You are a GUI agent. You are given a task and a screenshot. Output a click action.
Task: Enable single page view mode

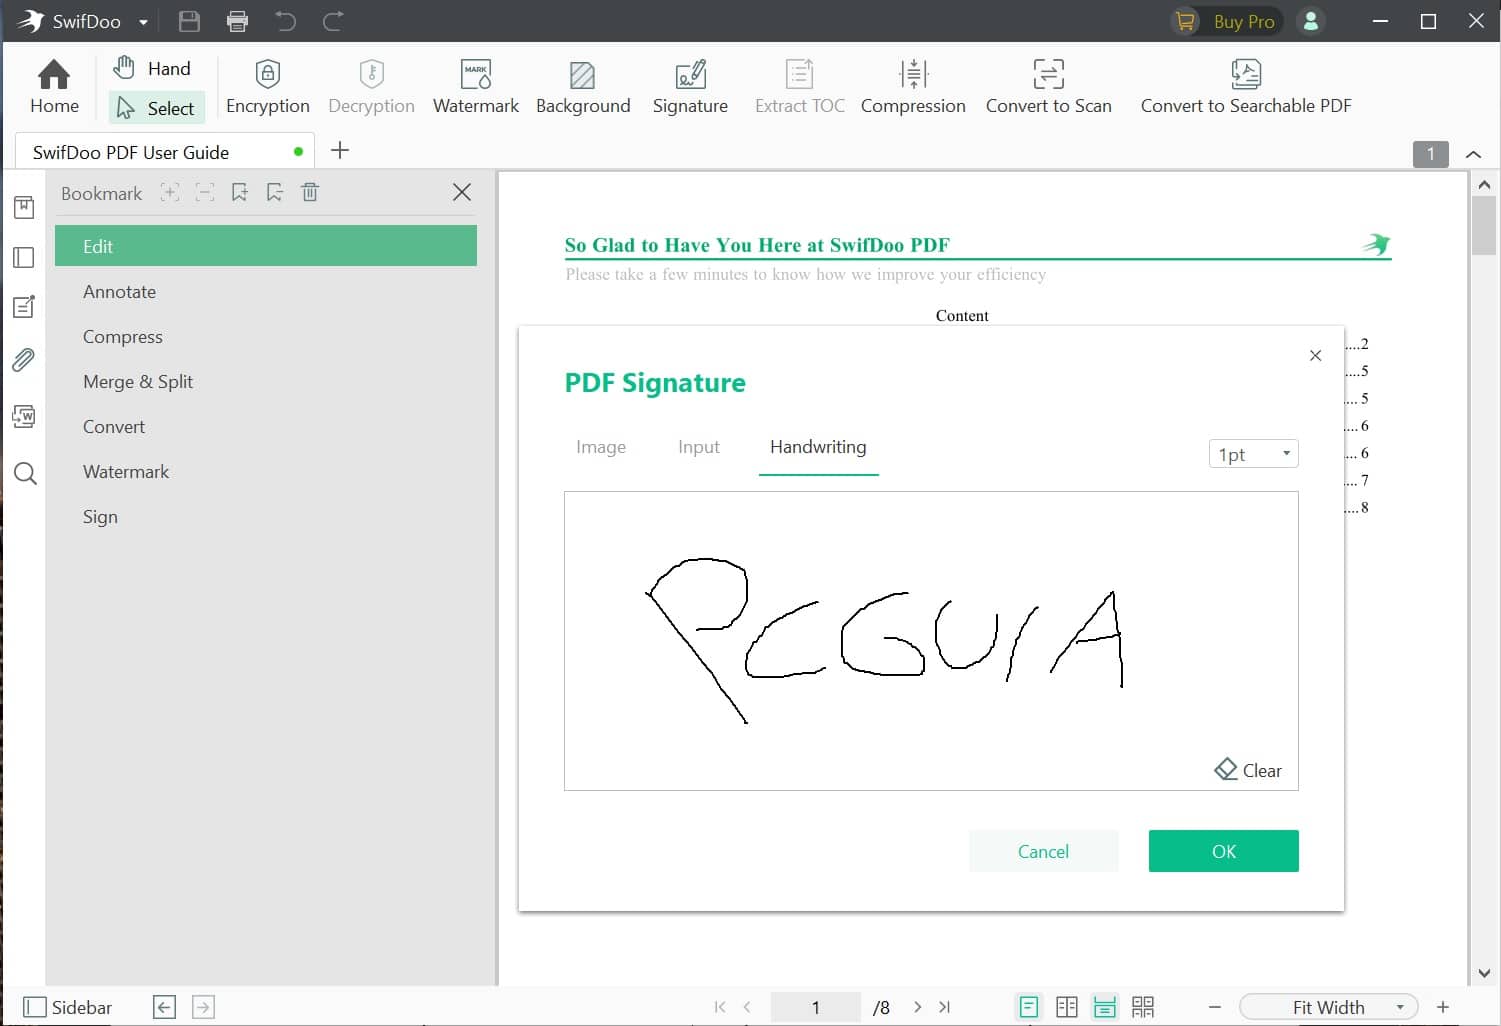pyautogui.click(x=1029, y=1007)
